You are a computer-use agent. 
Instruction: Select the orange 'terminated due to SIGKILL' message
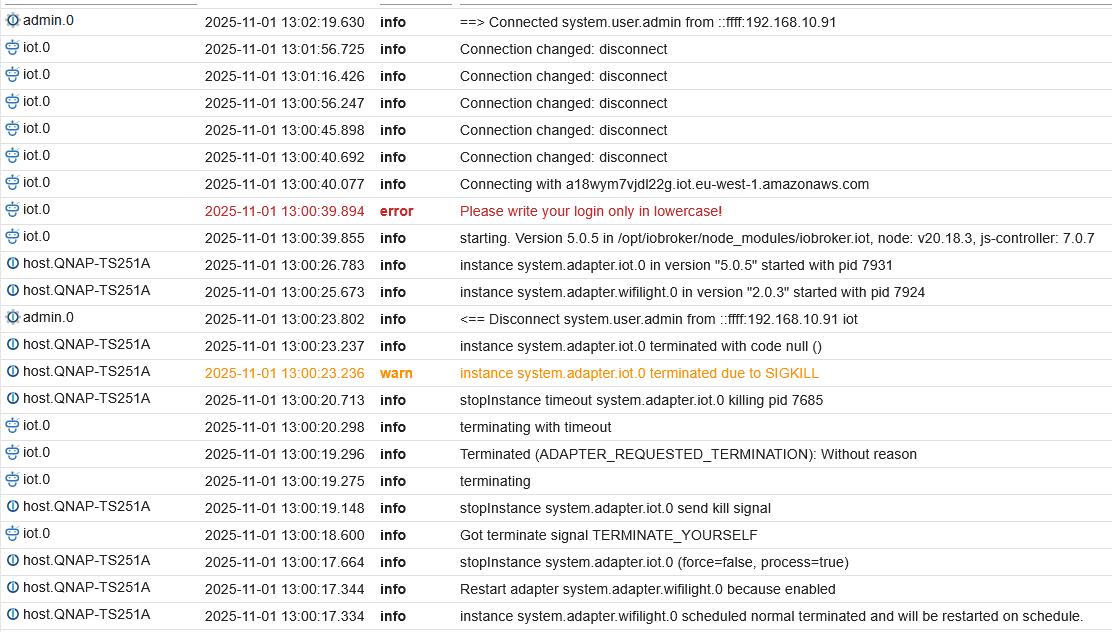(x=639, y=373)
